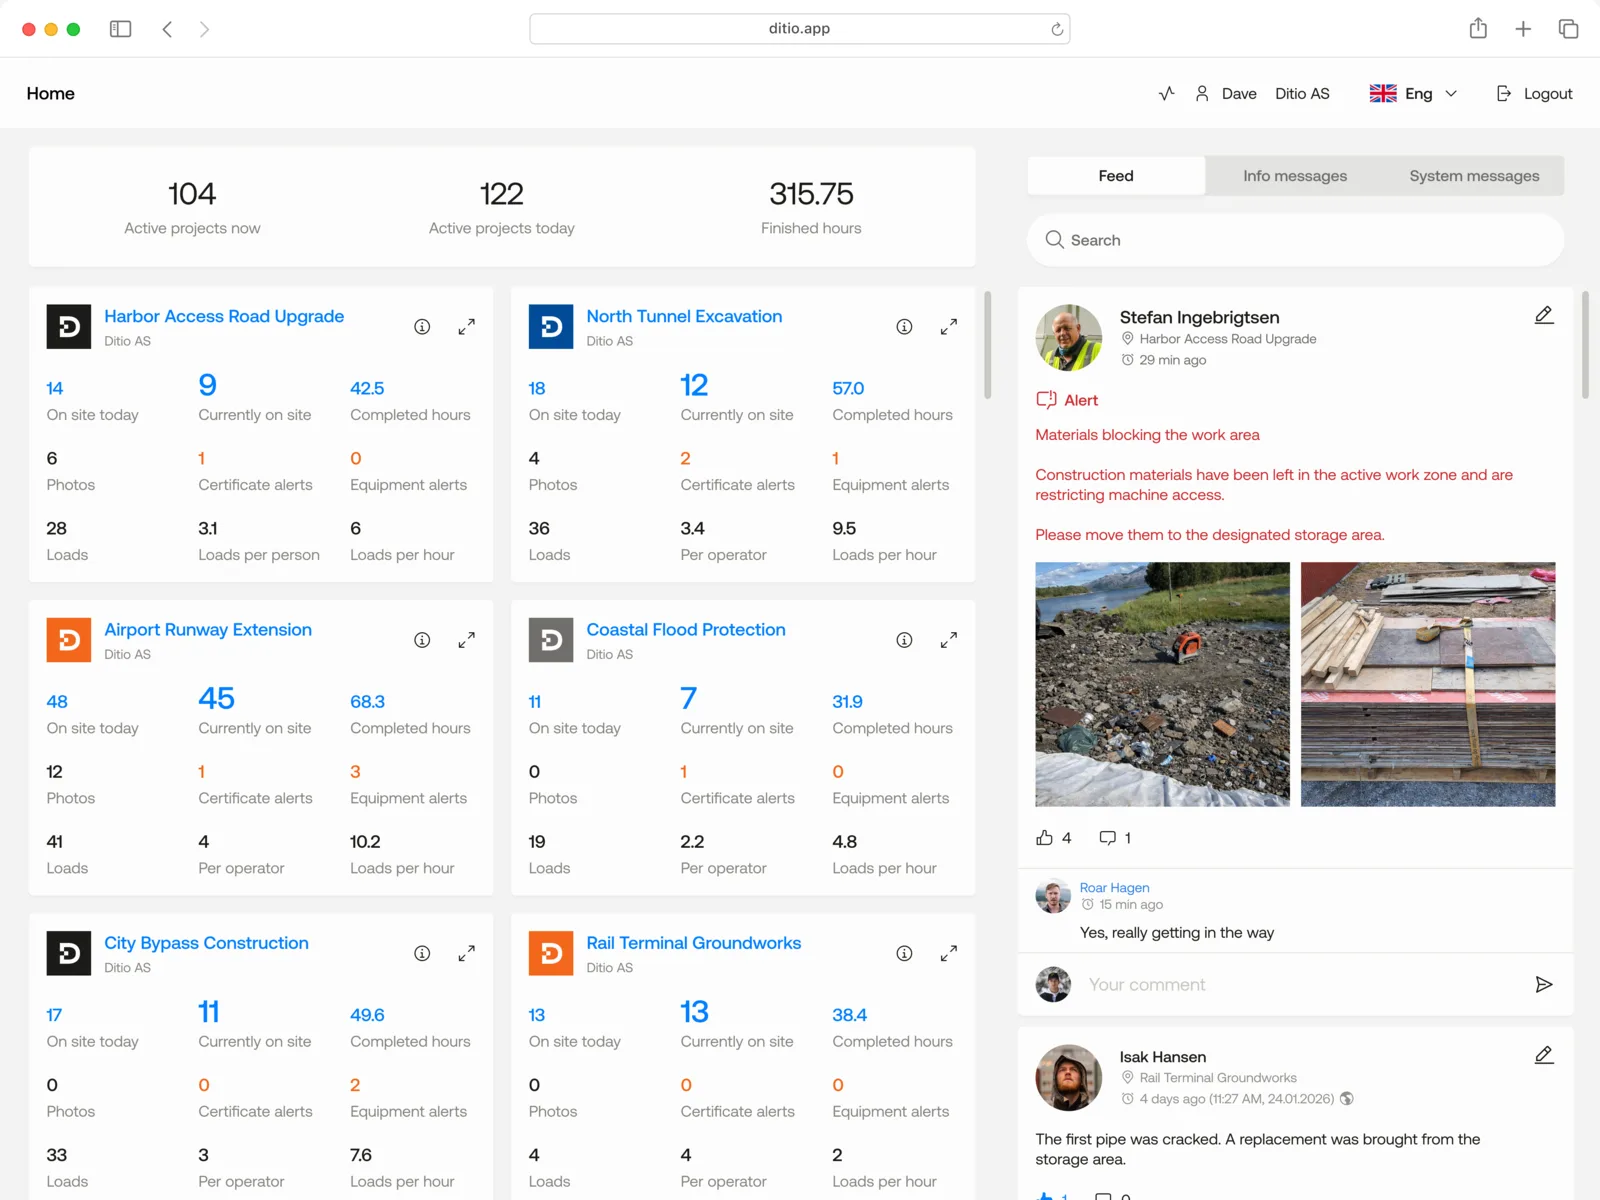
Task: Click the Logout icon
Action: (x=1504, y=93)
